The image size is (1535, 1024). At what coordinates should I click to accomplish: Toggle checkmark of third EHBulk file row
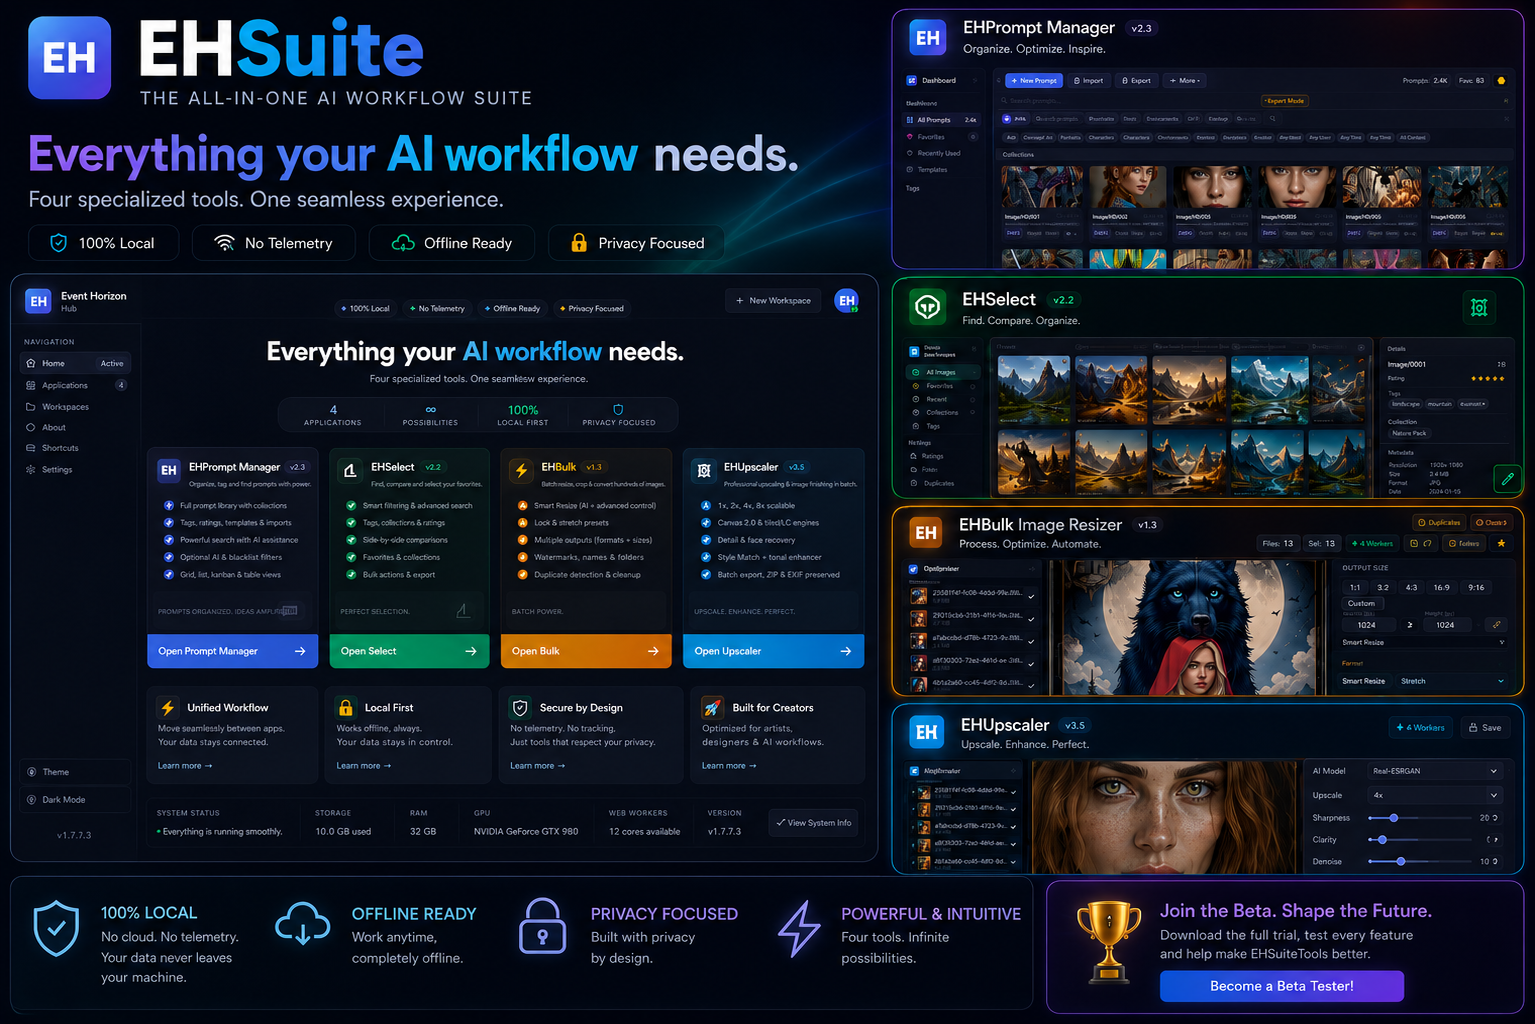1031,640
